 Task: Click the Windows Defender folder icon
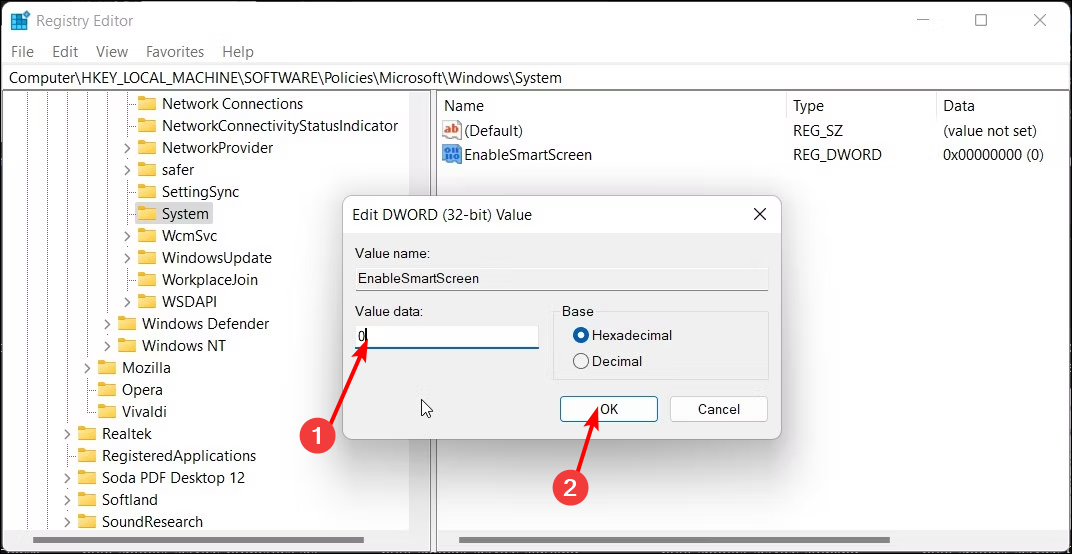pos(127,324)
